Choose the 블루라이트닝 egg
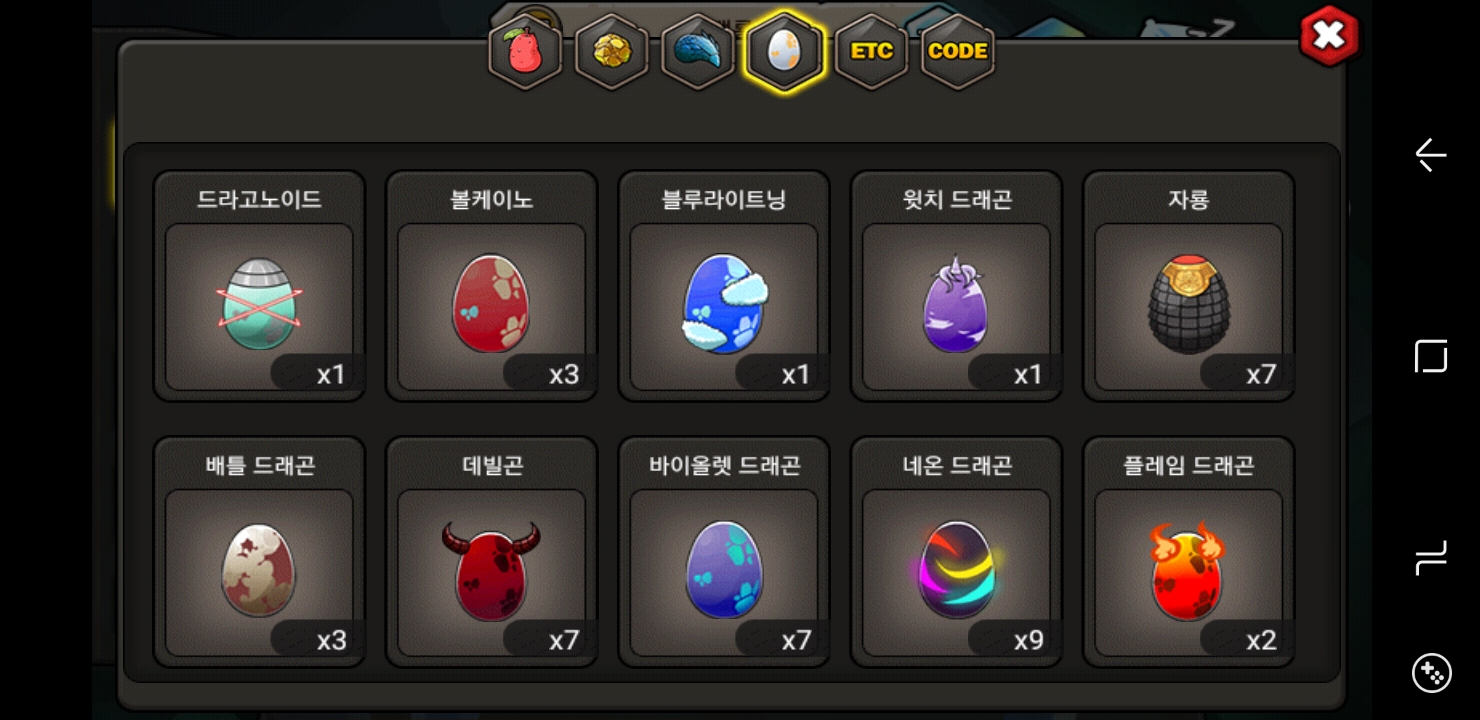 click(x=724, y=287)
